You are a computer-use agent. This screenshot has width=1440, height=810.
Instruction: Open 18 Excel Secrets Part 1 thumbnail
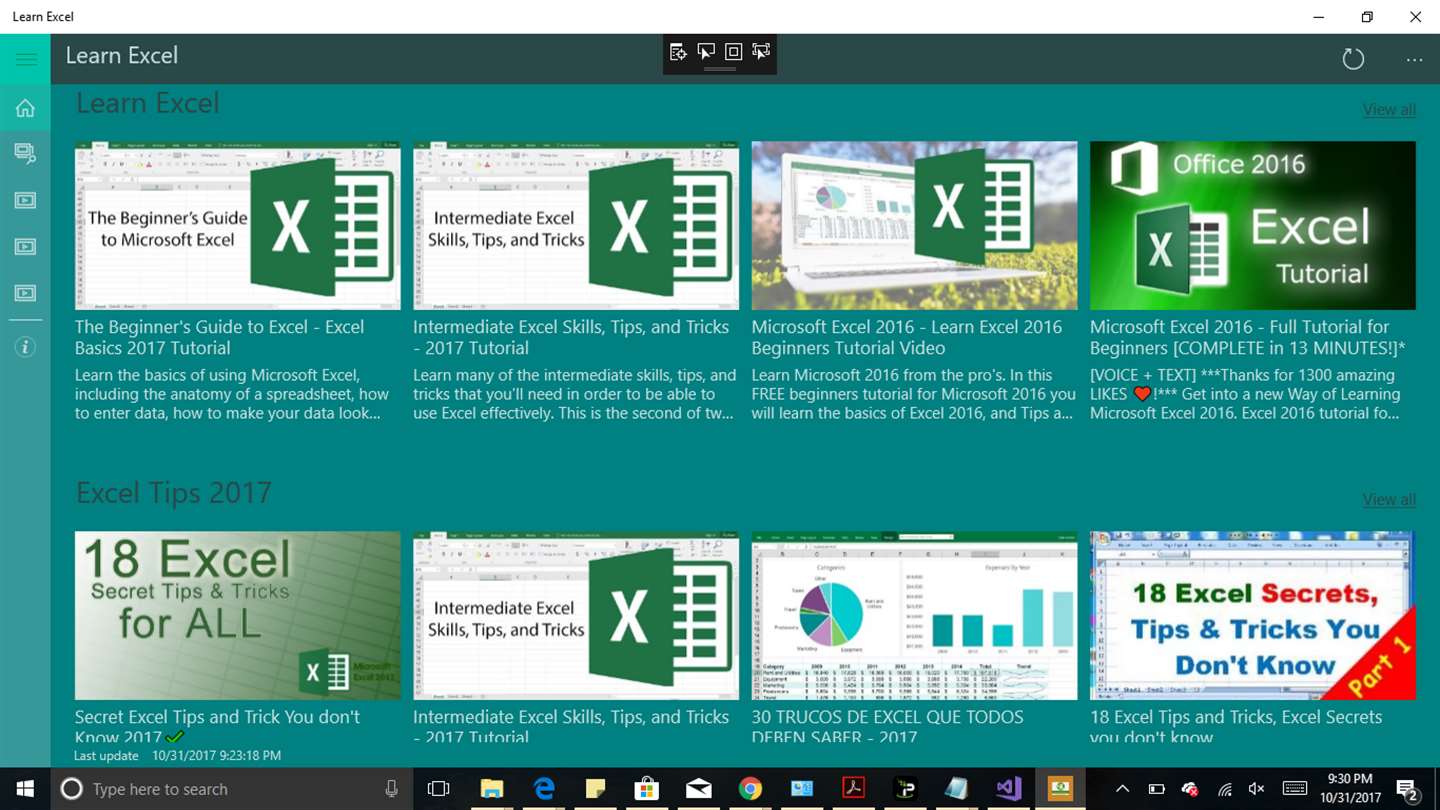(x=1253, y=615)
